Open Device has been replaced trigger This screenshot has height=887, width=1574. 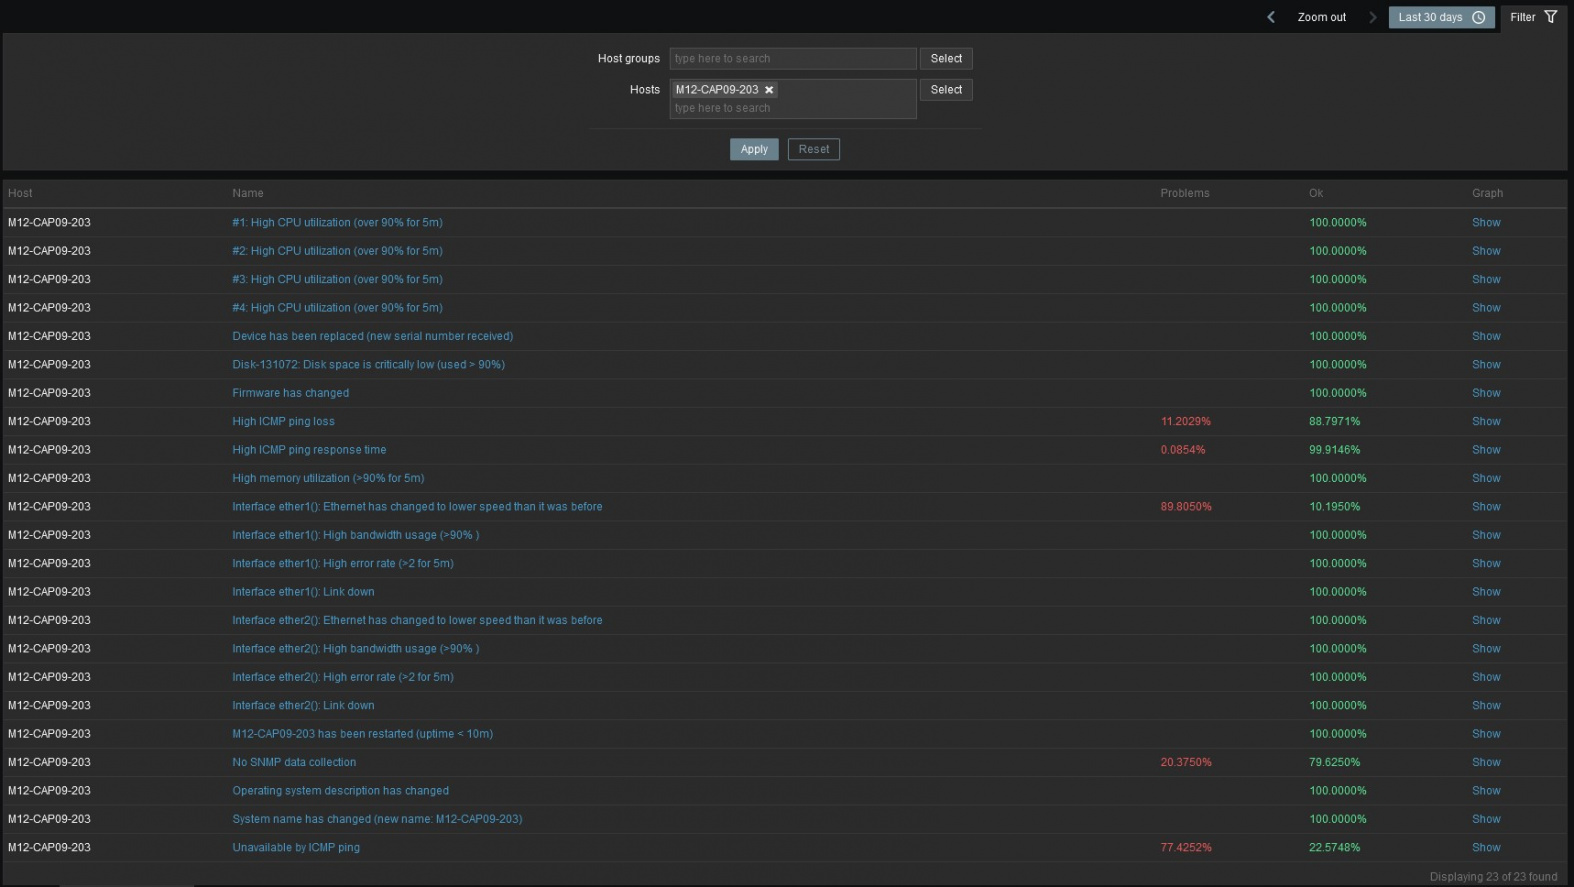click(x=372, y=336)
